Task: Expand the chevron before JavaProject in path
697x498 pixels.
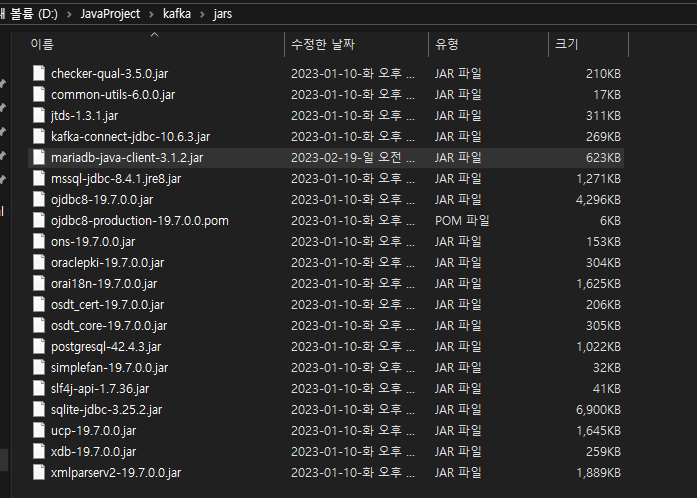Action: coord(69,14)
